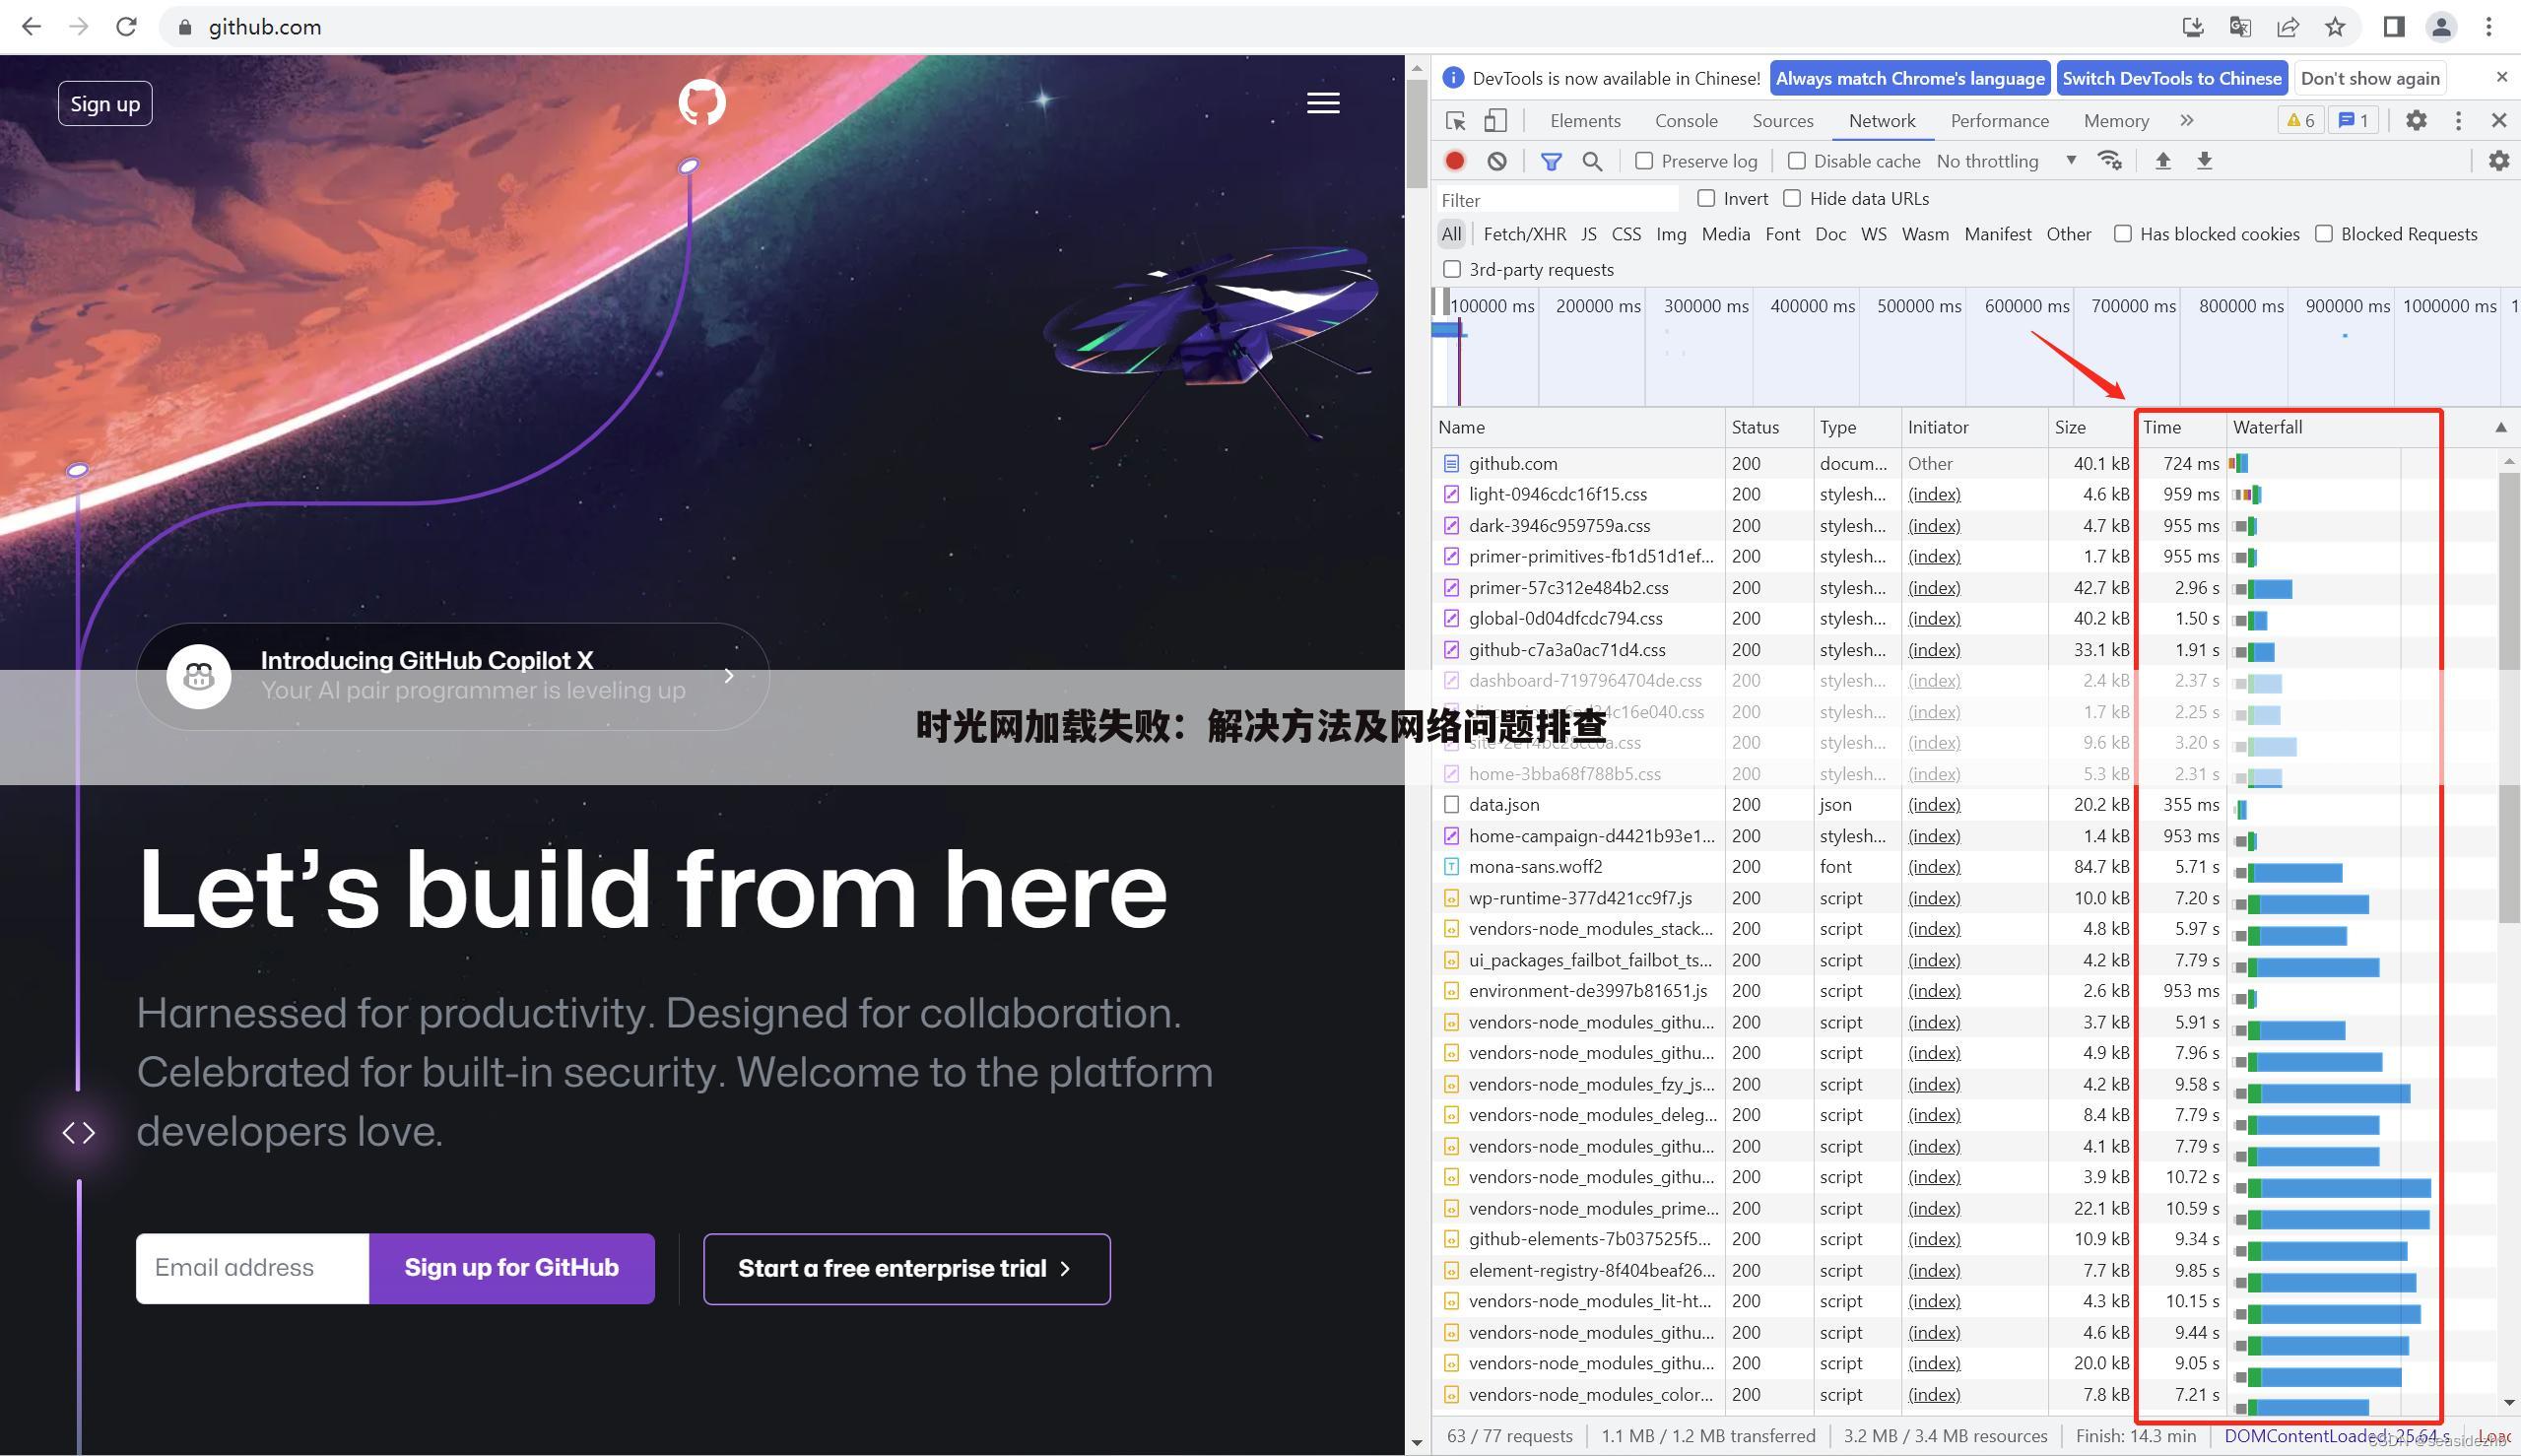Click Start a free enterprise trial
2521x1456 pixels.
pyautogui.click(x=906, y=1269)
